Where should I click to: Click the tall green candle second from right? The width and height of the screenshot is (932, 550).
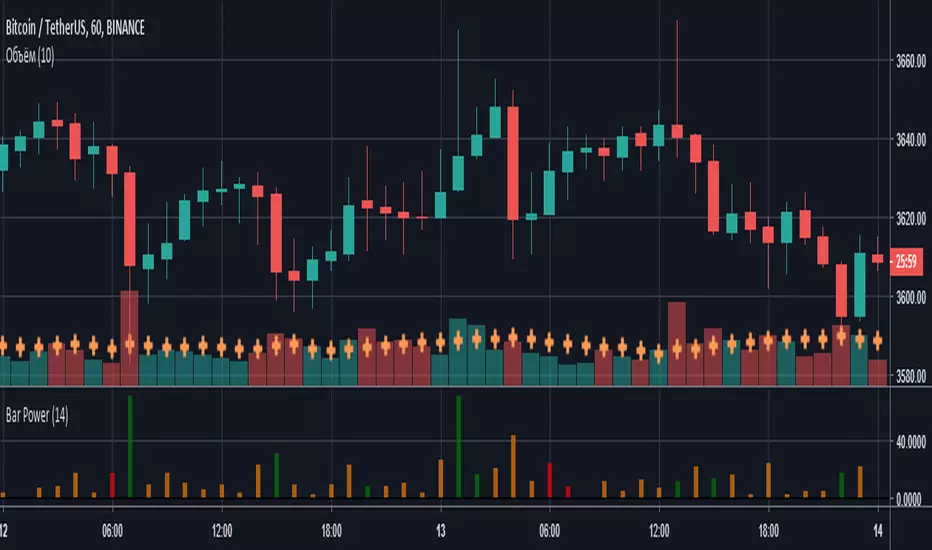tap(860, 284)
